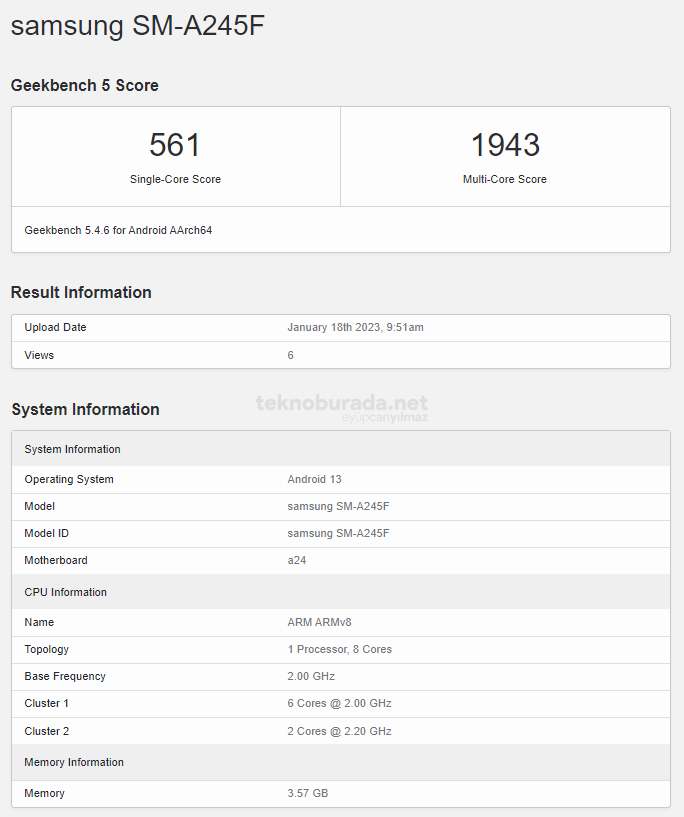Click the System Information table header row
Viewport: 684px width, 817px height.
[x=341, y=449]
